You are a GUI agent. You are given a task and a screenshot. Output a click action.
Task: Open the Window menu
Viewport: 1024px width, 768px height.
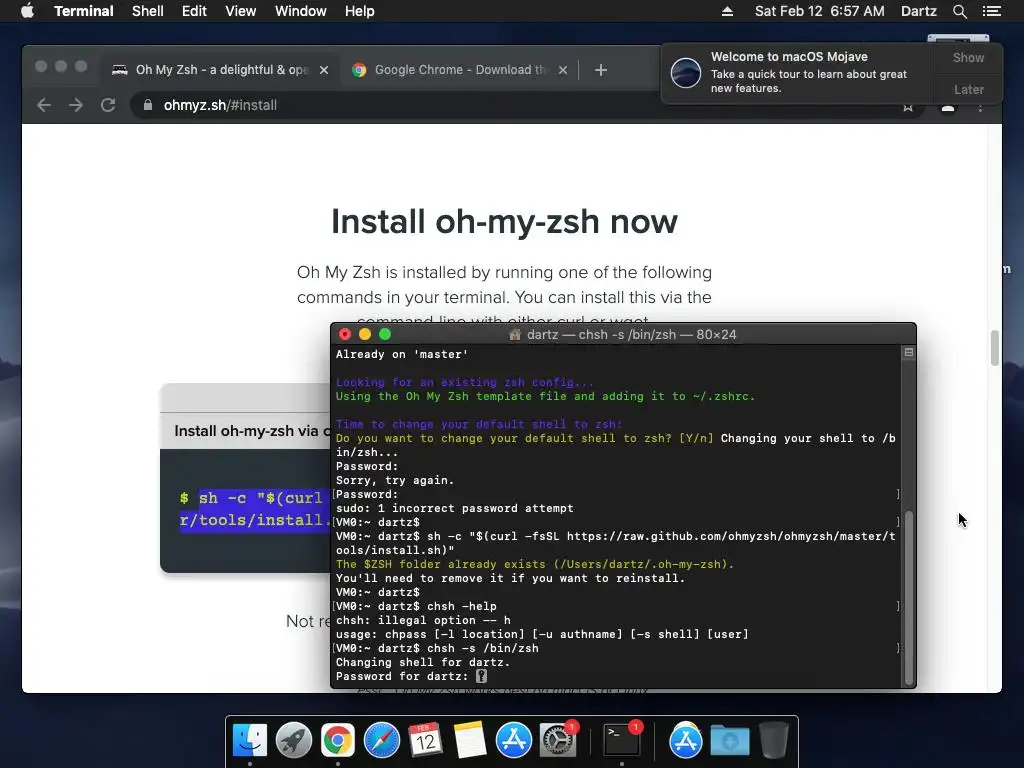(300, 11)
